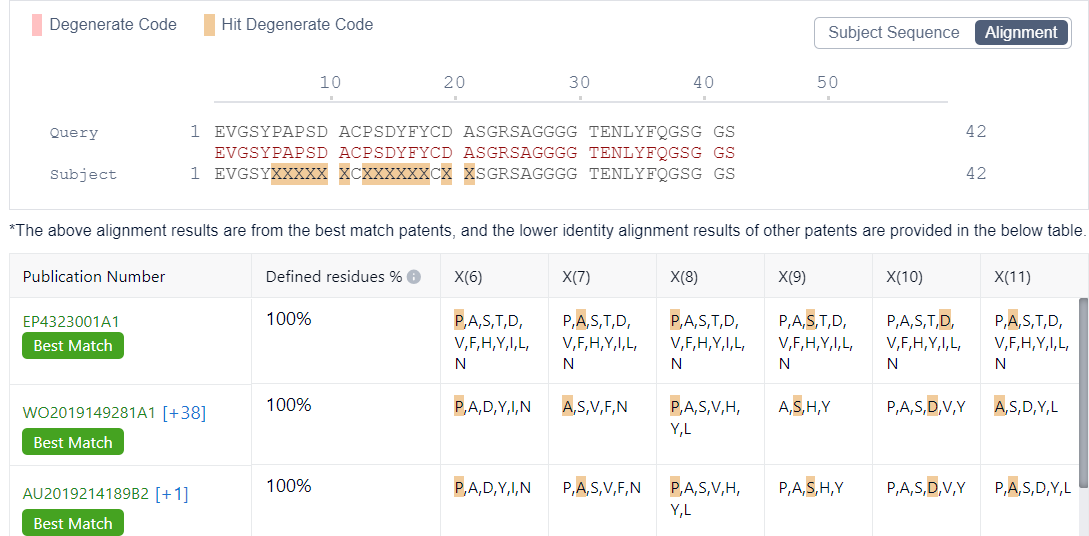Expand the +1 related patents

[x=172, y=493]
